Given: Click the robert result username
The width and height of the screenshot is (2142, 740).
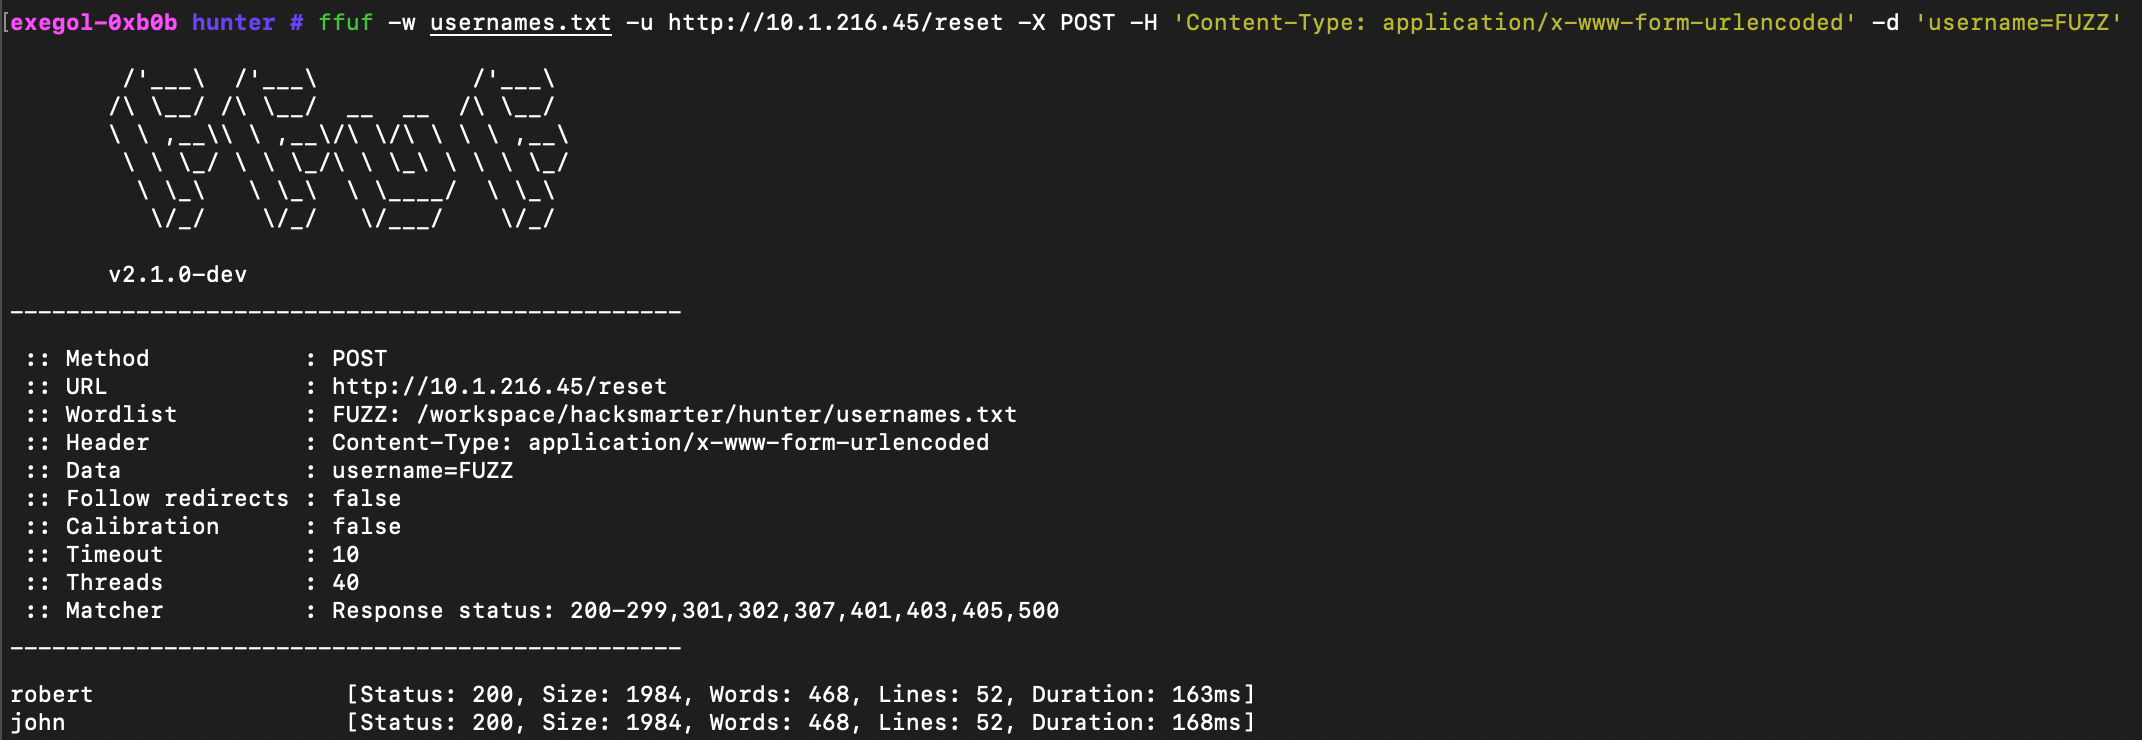Looking at the screenshot, I should tap(52, 695).
